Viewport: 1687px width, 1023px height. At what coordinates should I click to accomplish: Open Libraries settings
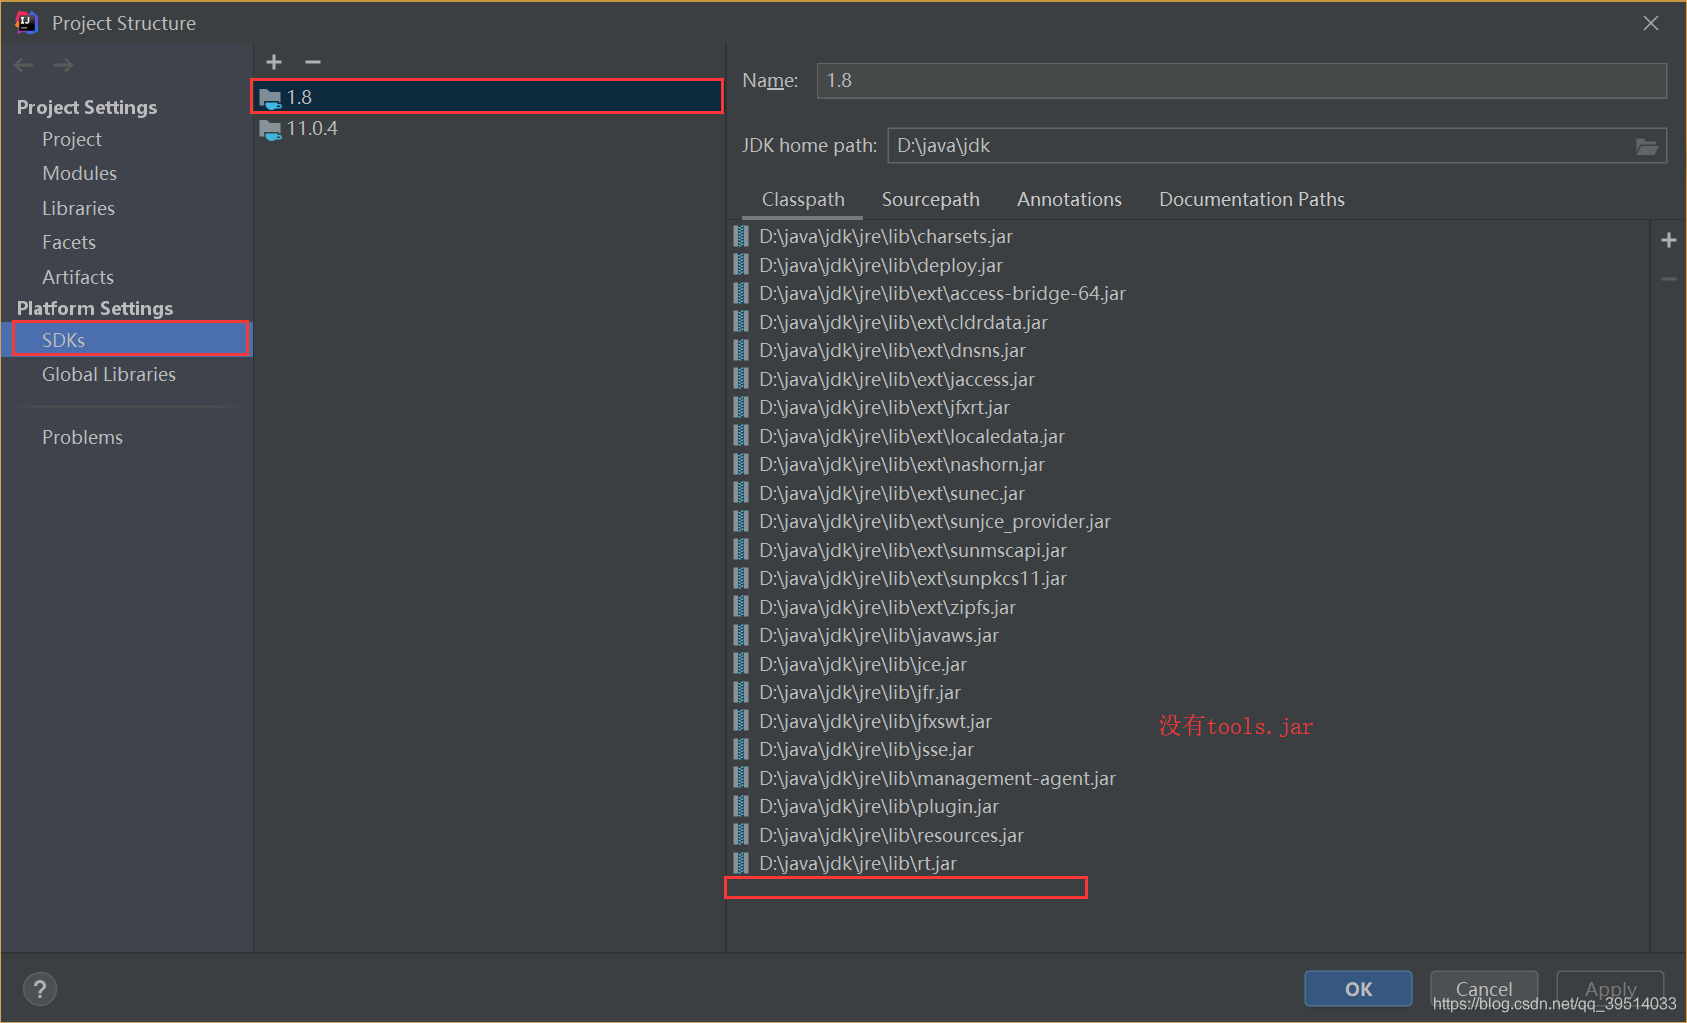tap(78, 208)
